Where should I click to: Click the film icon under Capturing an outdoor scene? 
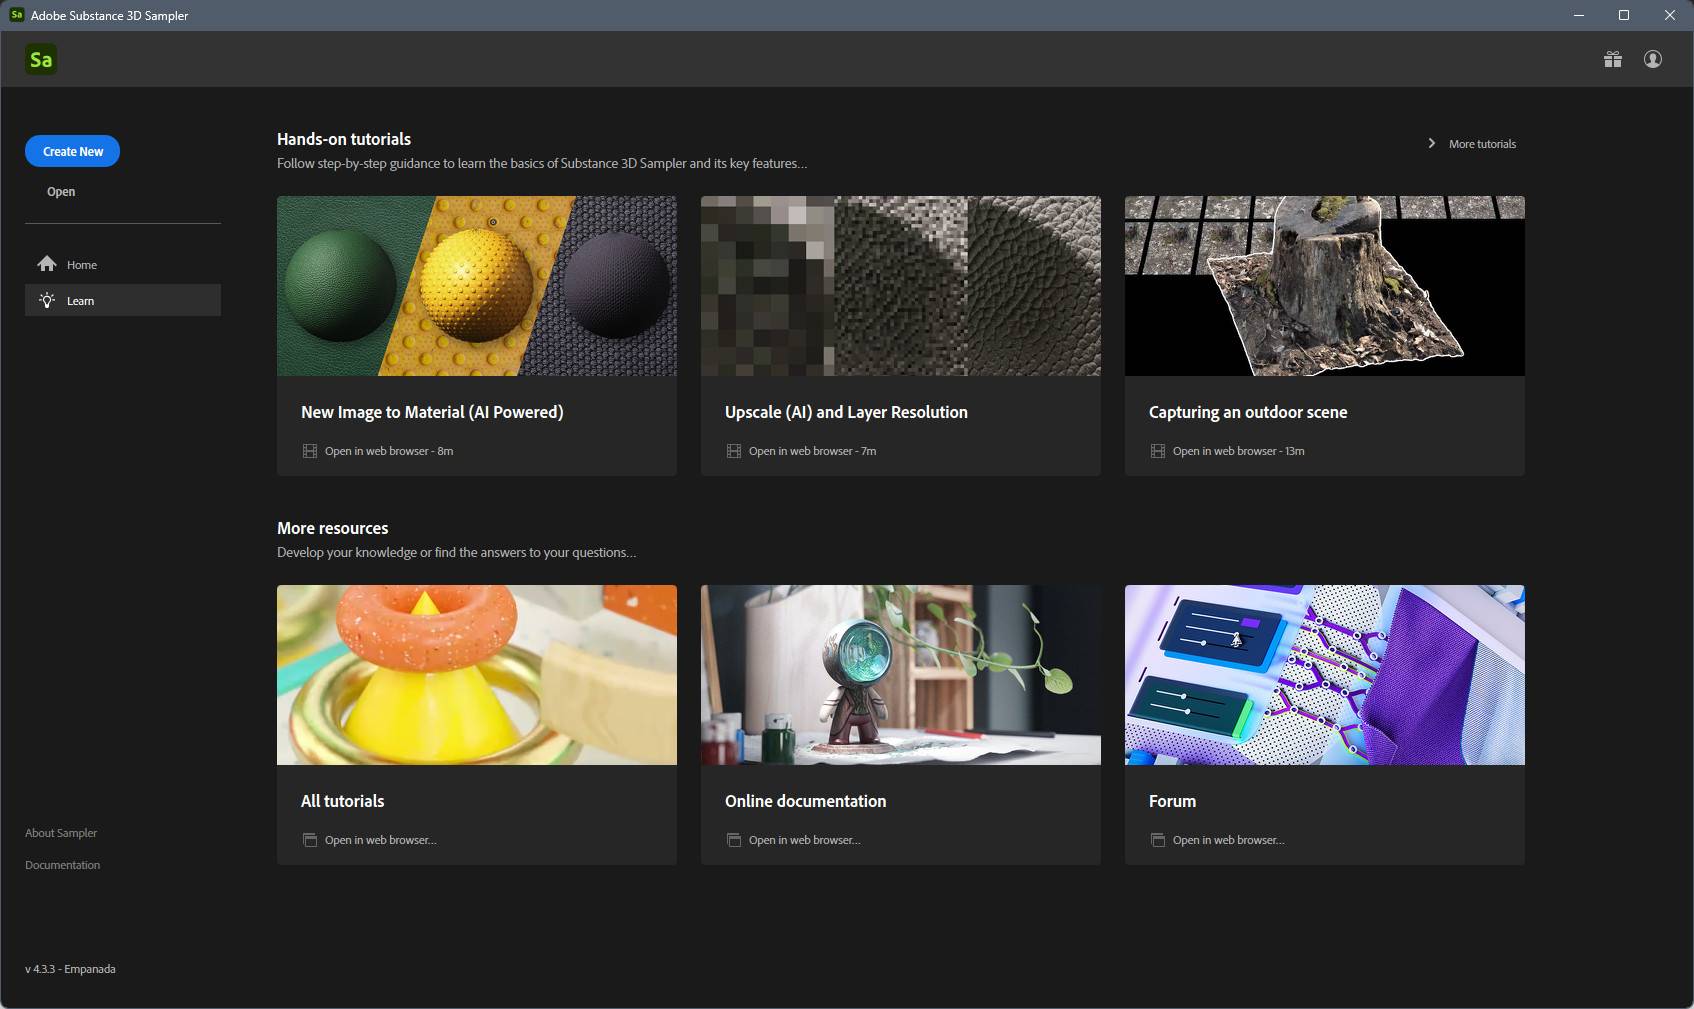1158,451
